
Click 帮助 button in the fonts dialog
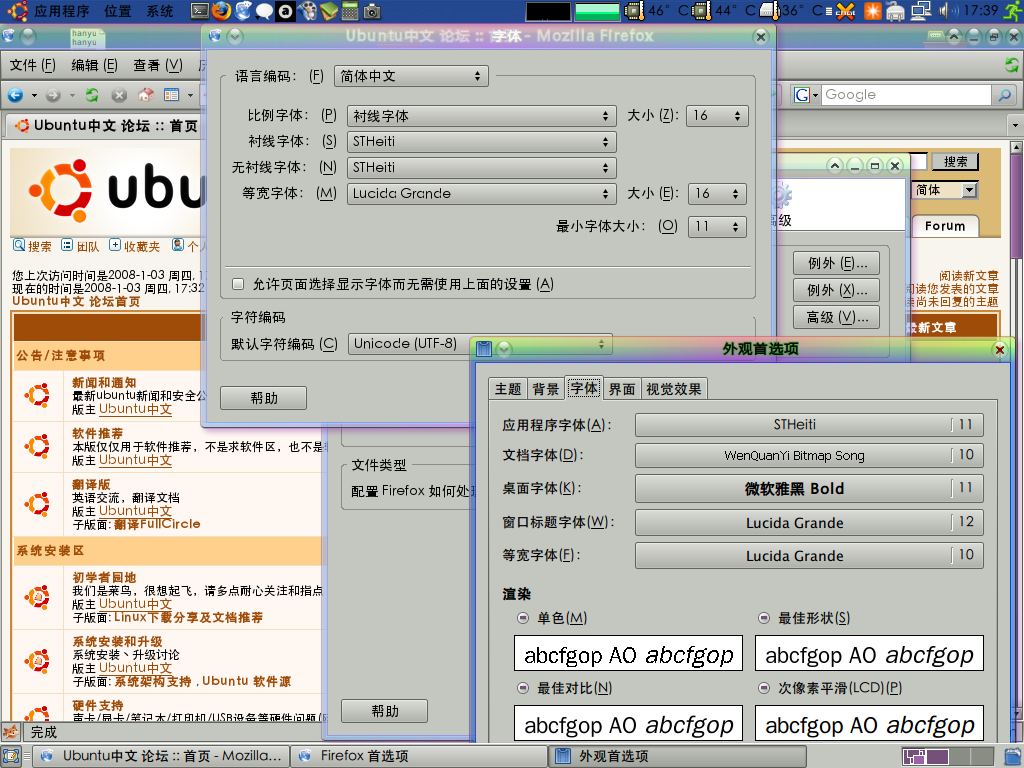pos(263,398)
